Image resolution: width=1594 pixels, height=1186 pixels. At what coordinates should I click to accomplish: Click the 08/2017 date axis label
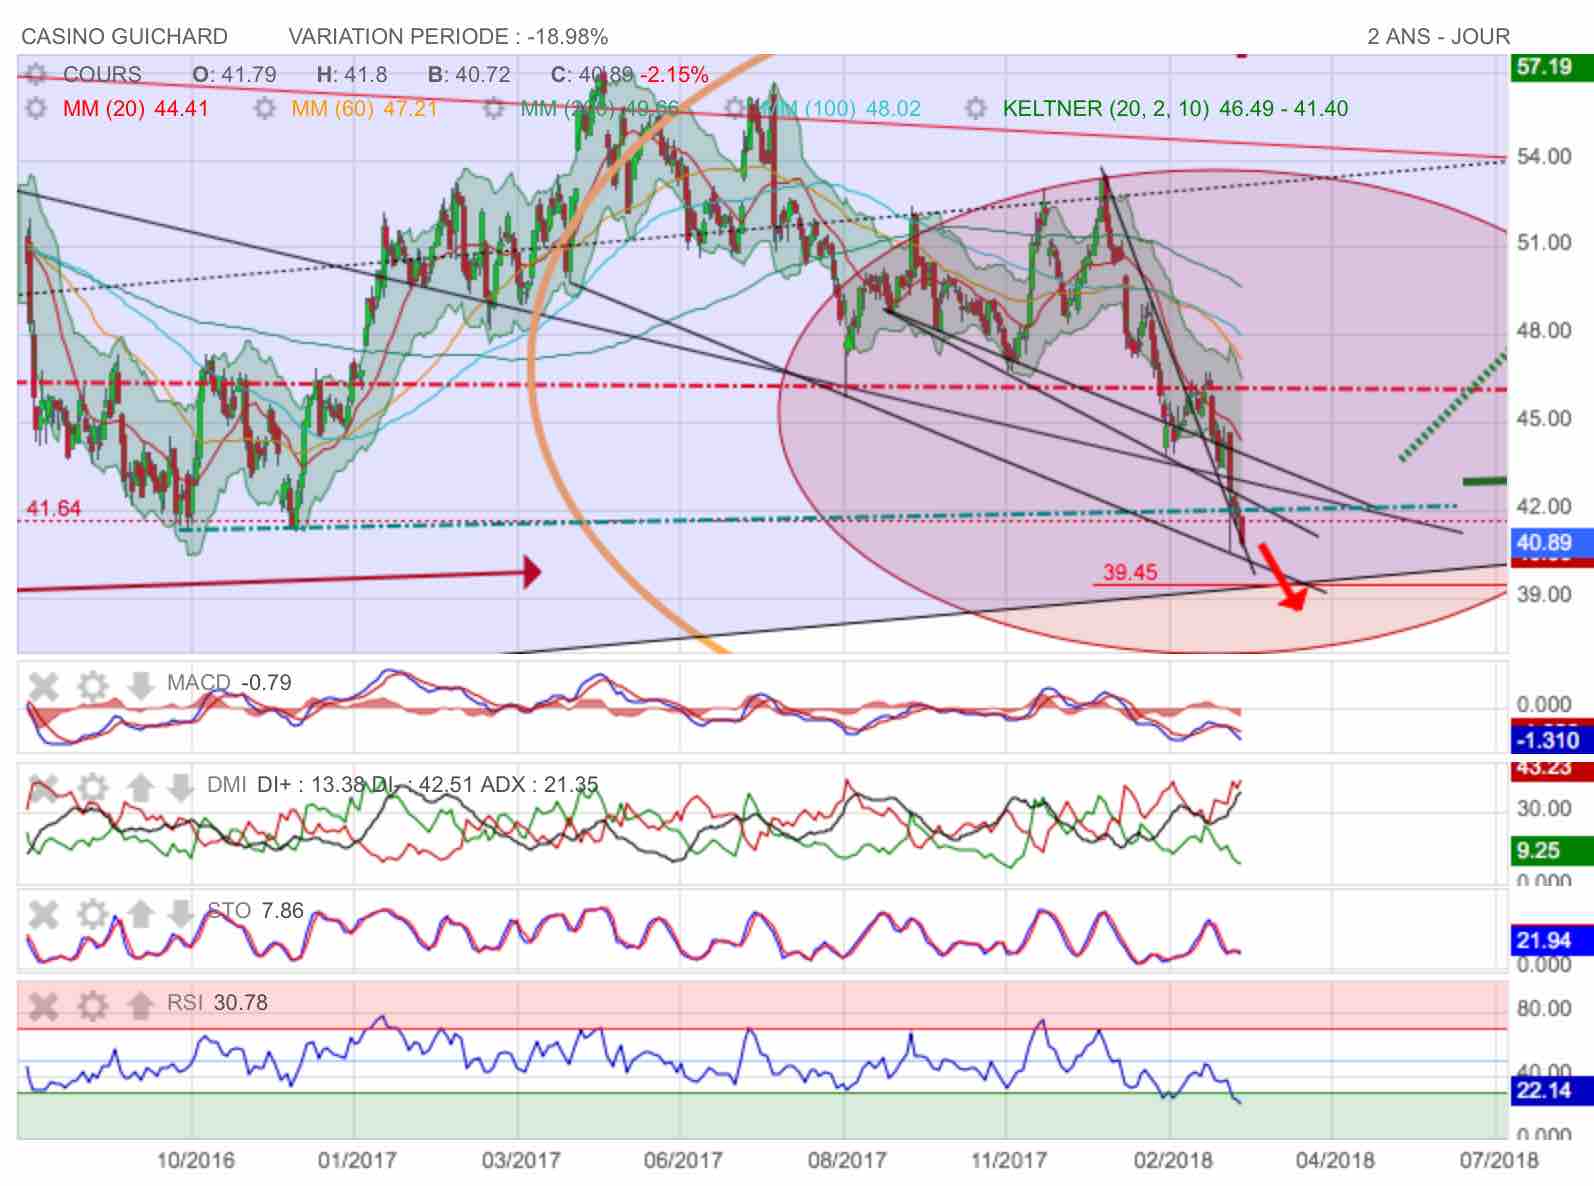[847, 1161]
